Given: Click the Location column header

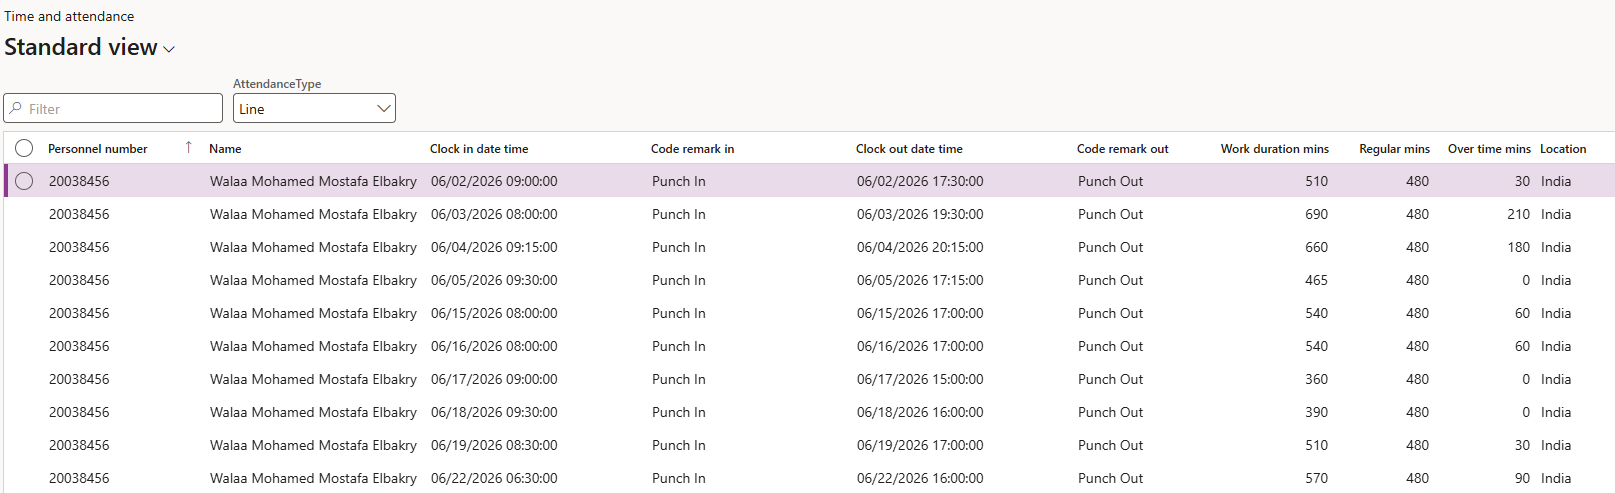Looking at the screenshot, I should point(1563,148).
